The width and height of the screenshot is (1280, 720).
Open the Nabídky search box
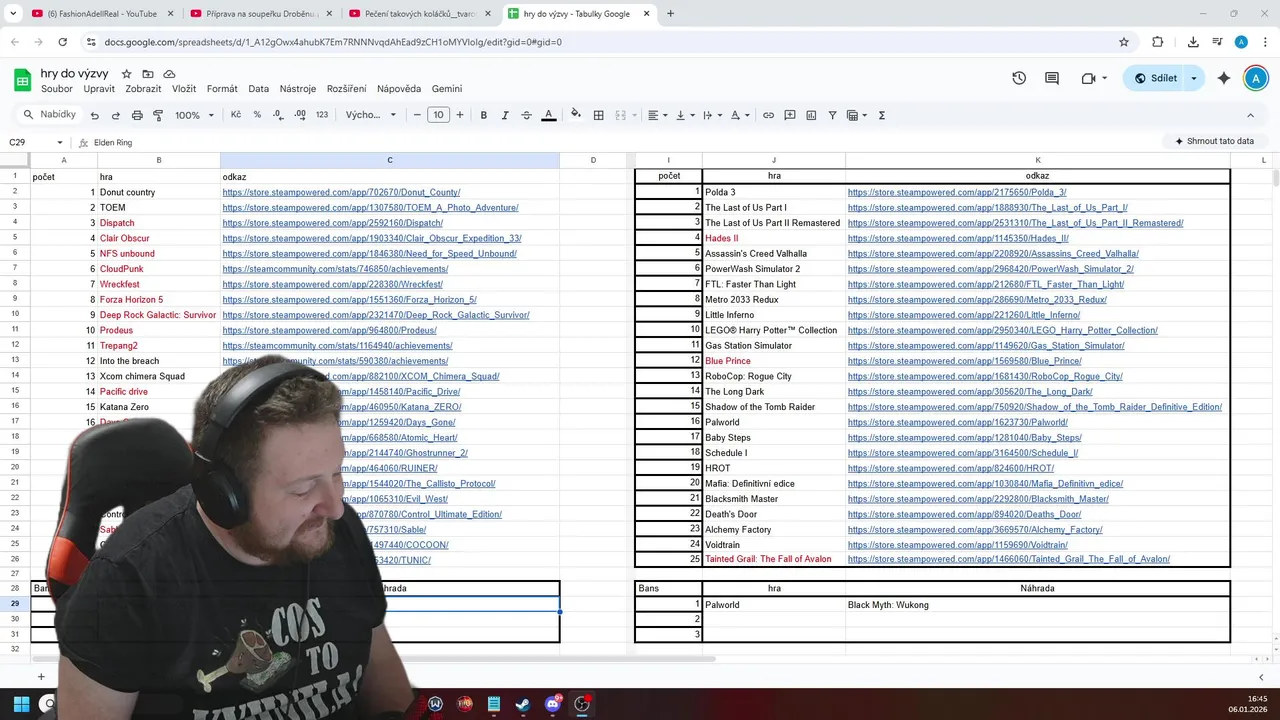pyautogui.click(x=50, y=115)
